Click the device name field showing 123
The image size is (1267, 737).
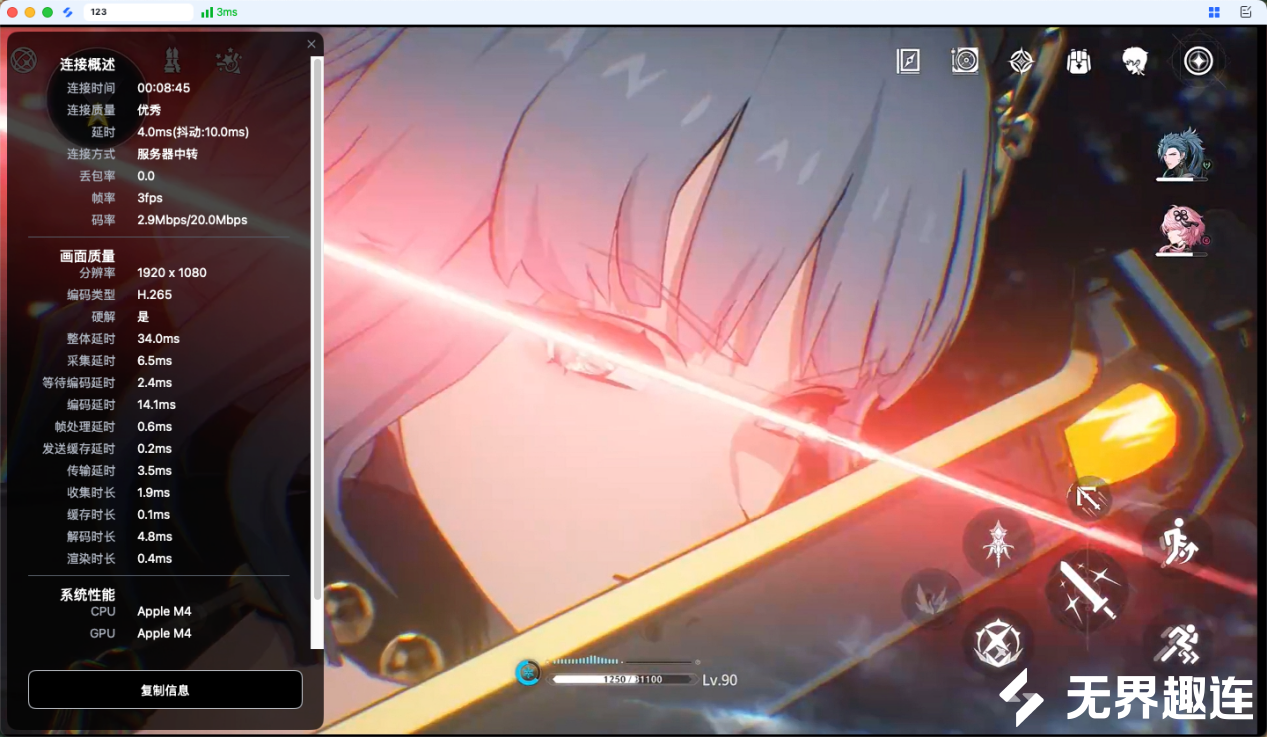tap(139, 12)
